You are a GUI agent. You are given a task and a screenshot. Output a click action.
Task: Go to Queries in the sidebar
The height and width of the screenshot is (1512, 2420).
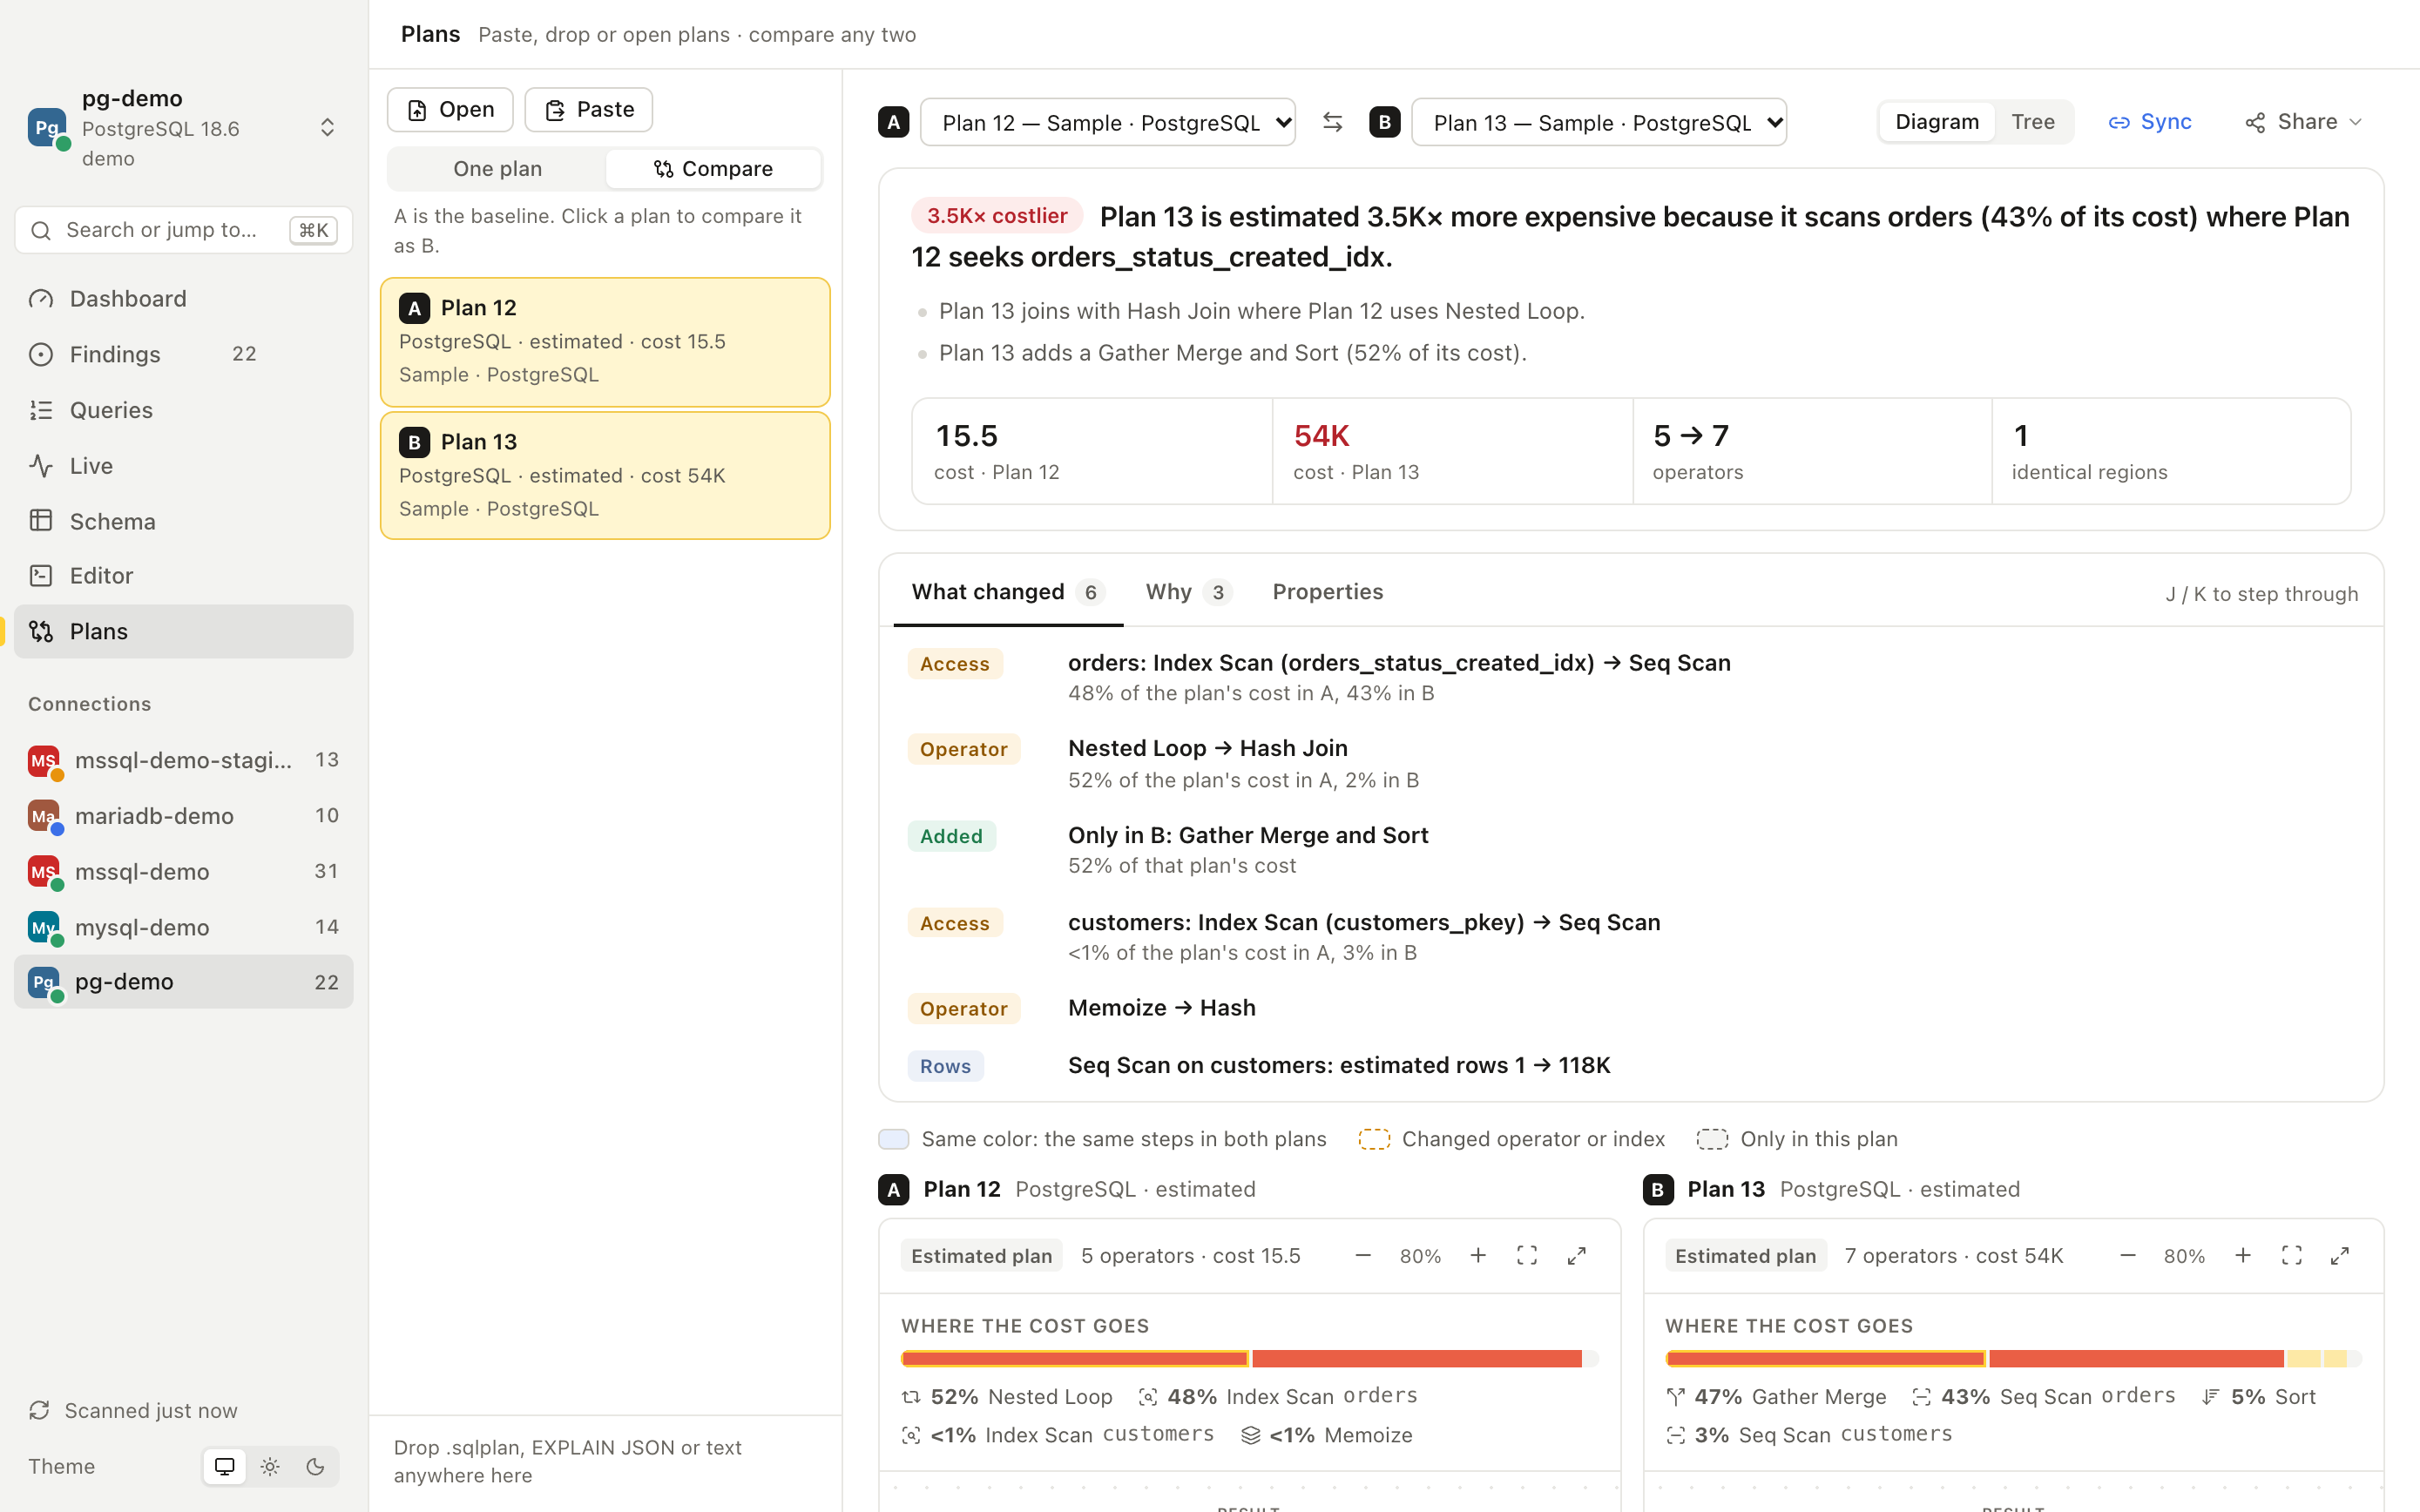pos(184,410)
